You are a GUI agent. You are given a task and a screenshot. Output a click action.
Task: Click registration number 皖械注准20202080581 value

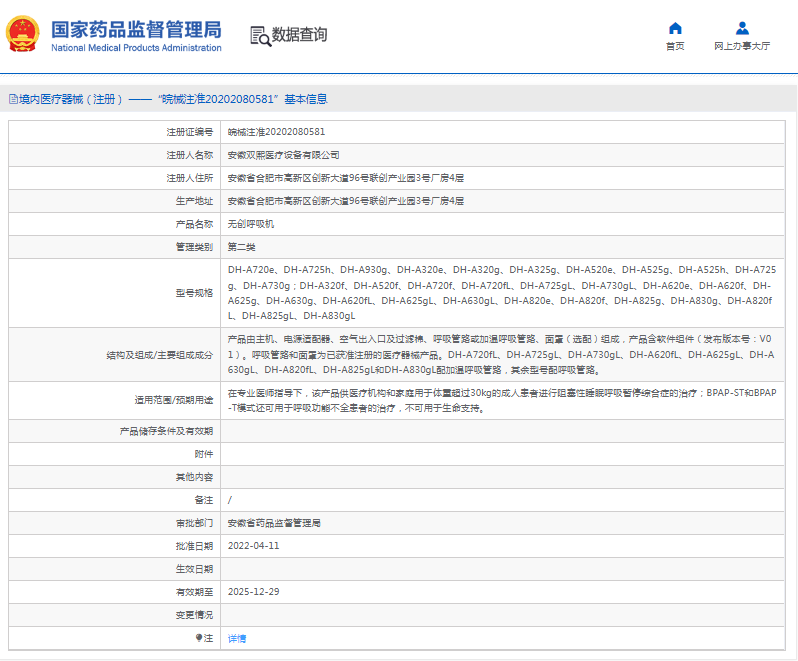pyautogui.click(x=276, y=132)
